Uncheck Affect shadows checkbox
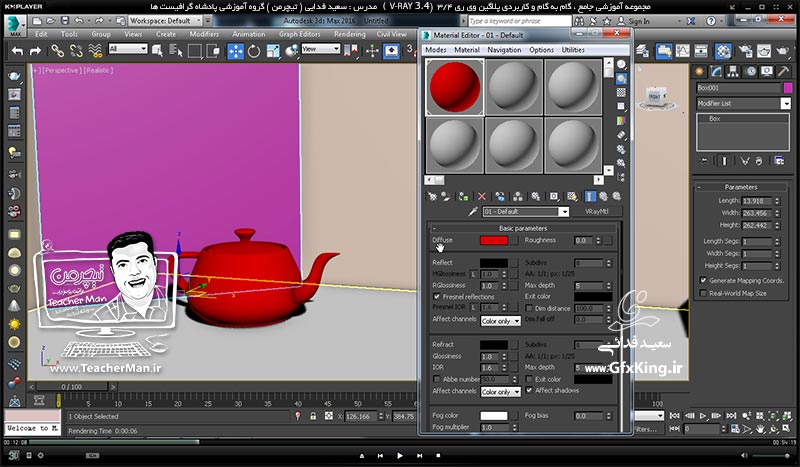 [529, 390]
